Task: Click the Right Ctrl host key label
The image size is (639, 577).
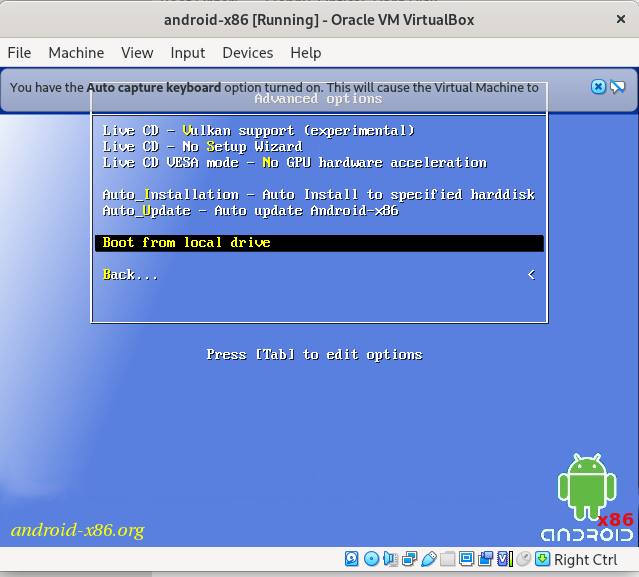Action: pos(586,560)
